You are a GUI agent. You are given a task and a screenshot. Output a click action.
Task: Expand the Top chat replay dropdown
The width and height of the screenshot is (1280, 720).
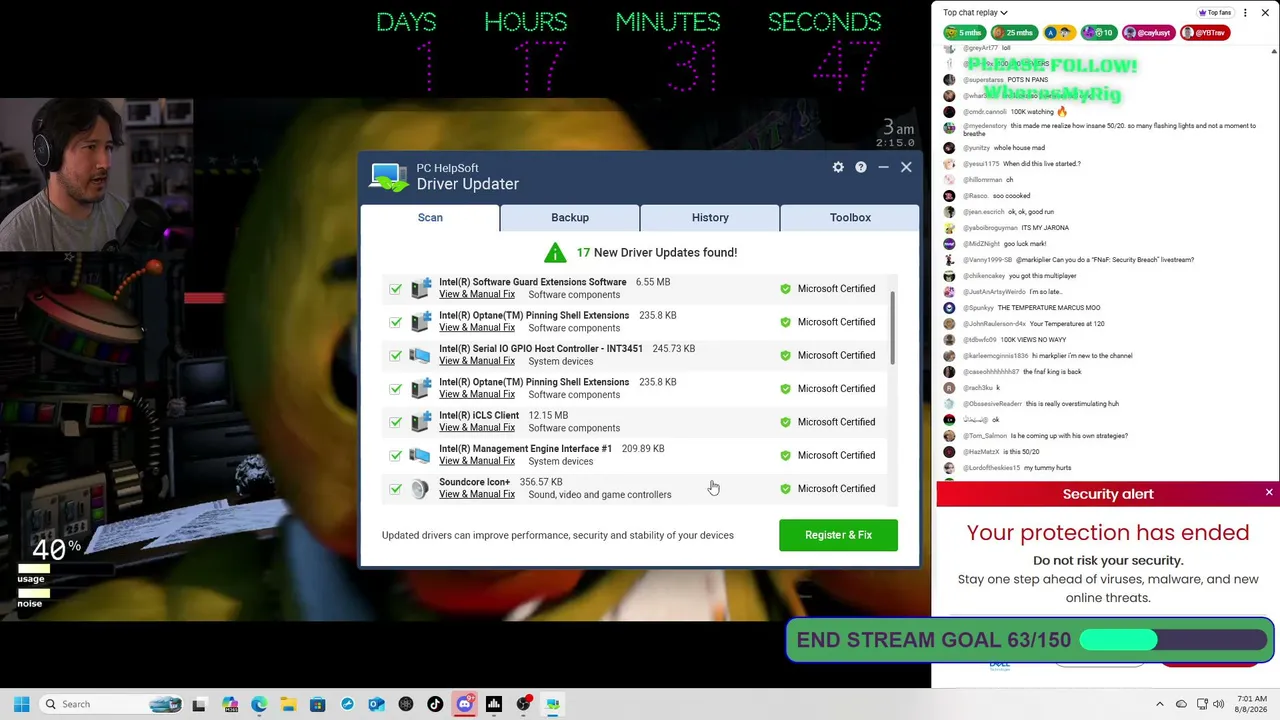point(975,13)
